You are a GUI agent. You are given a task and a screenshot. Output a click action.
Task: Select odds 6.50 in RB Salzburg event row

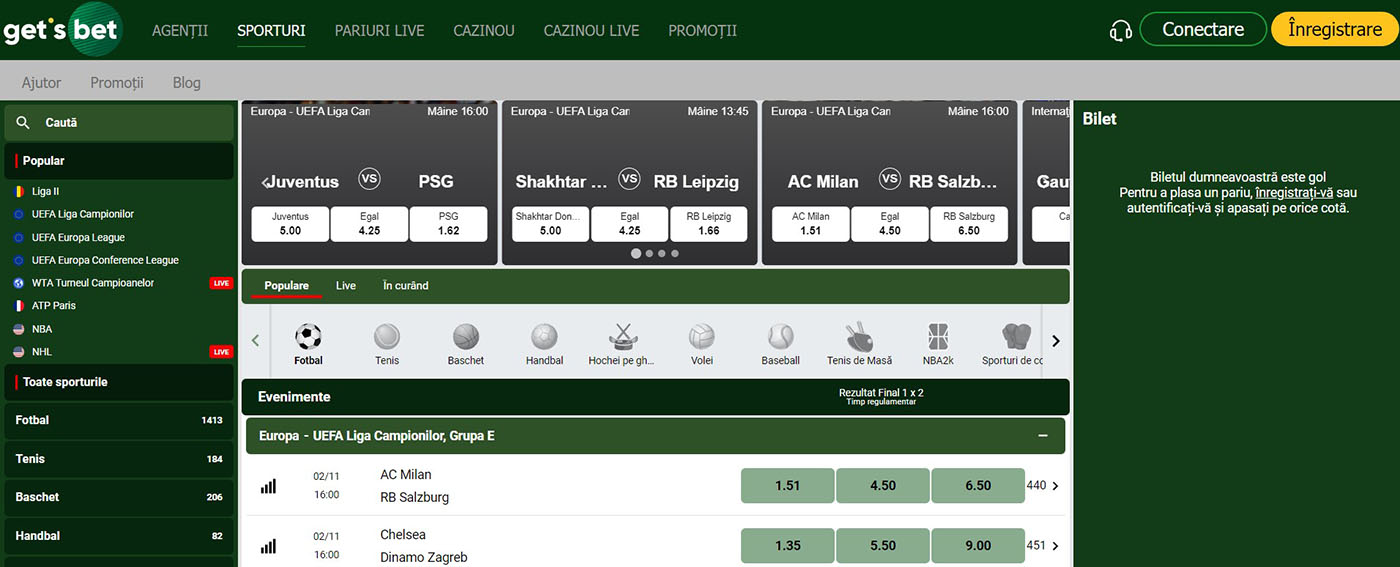[x=978, y=486]
